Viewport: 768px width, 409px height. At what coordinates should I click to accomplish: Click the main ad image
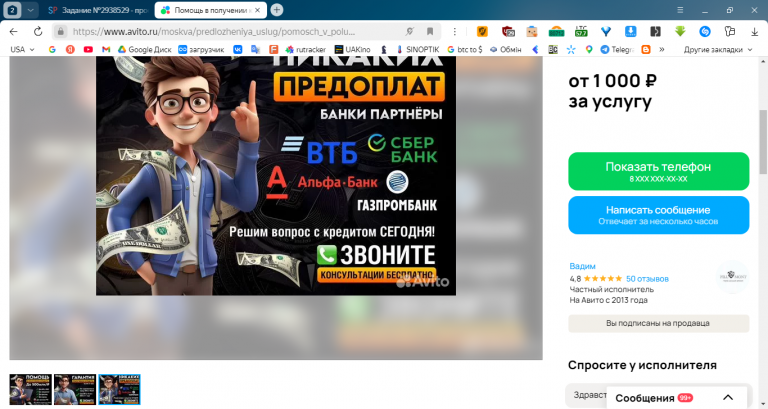(x=276, y=175)
